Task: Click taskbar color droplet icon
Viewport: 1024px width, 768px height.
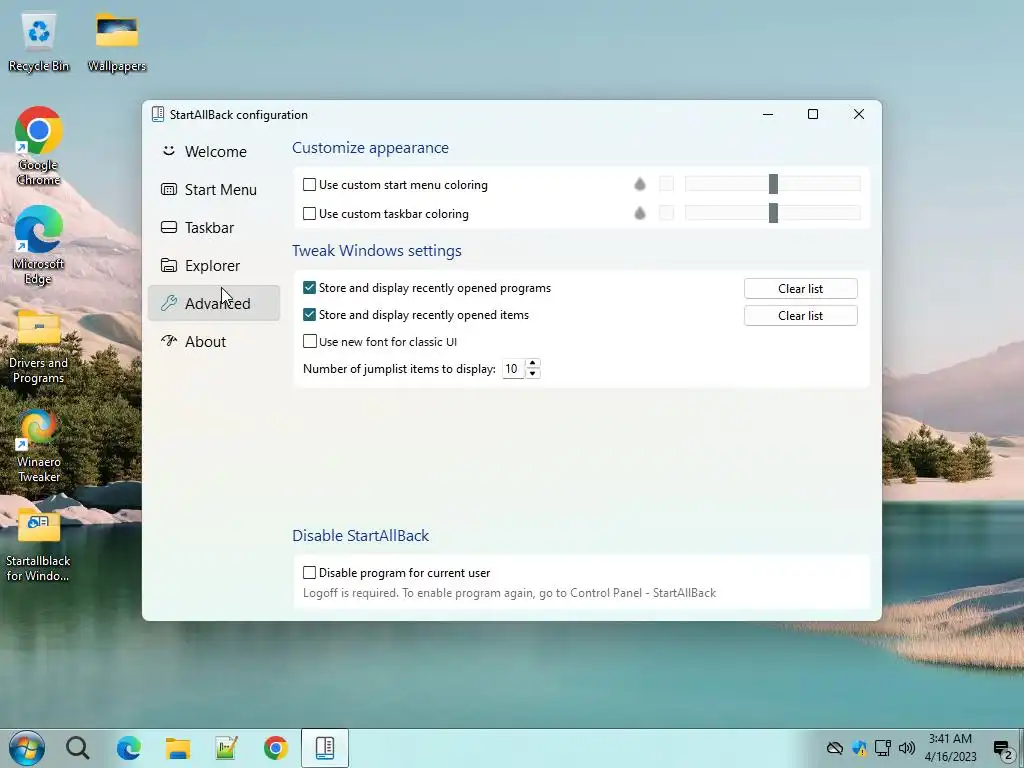Action: [640, 213]
